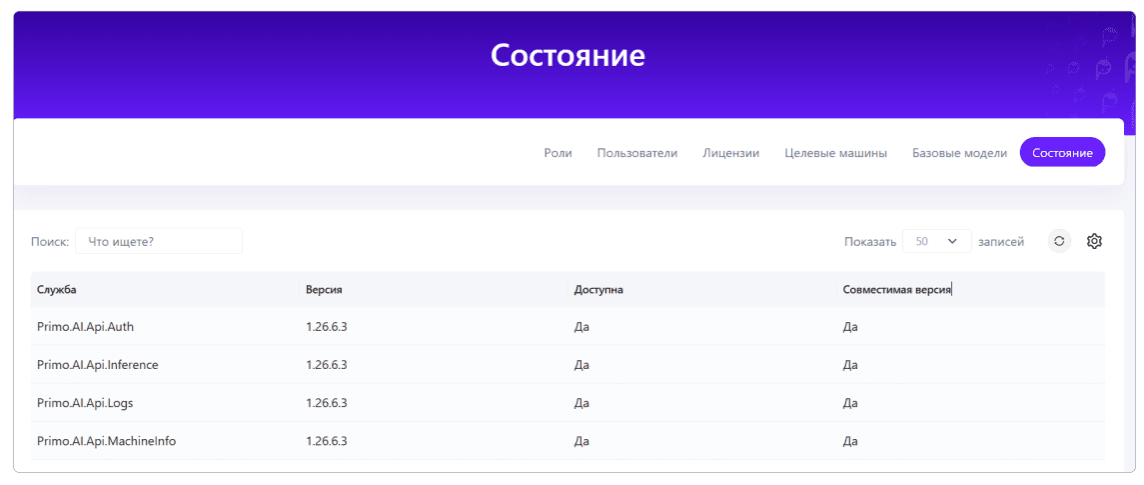Click the Совместимая версия value in the Auth row
Viewport: 1144px width, 485px height.
(850, 327)
